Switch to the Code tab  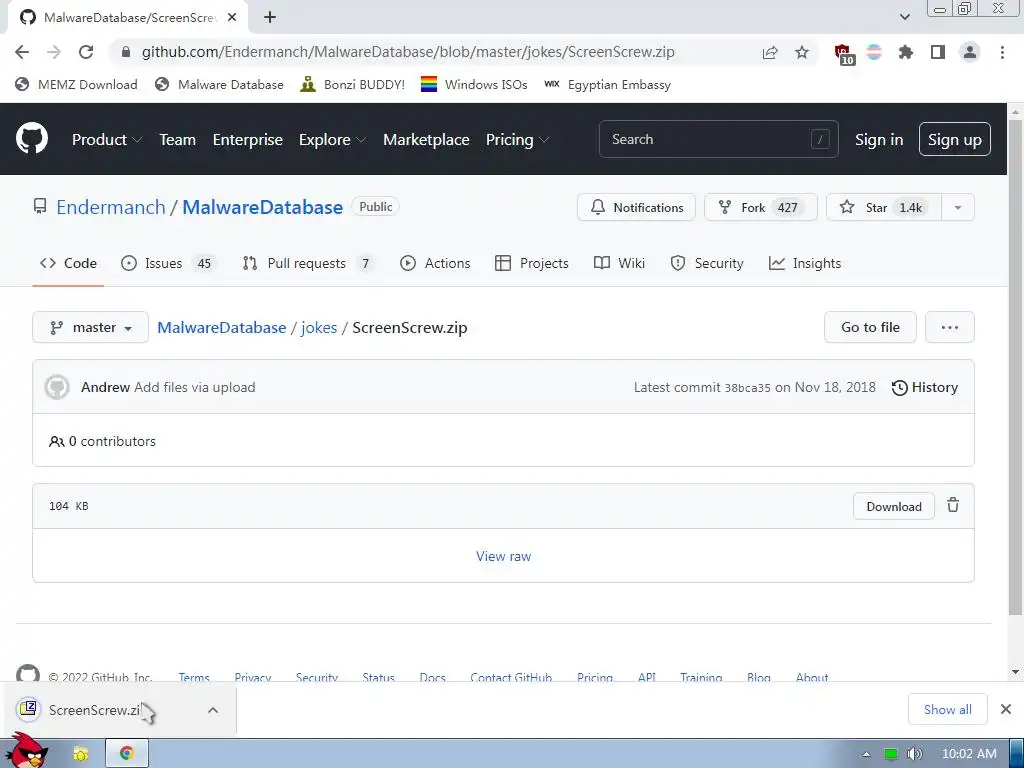tap(68, 263)
